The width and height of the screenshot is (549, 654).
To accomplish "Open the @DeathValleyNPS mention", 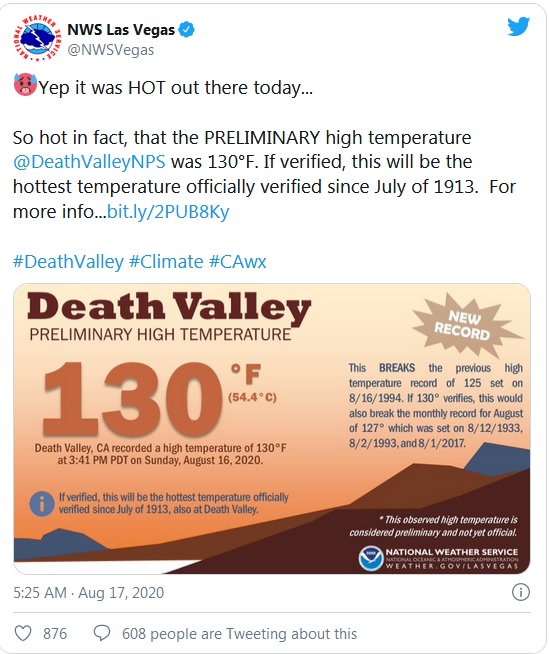I will point(89,162).
